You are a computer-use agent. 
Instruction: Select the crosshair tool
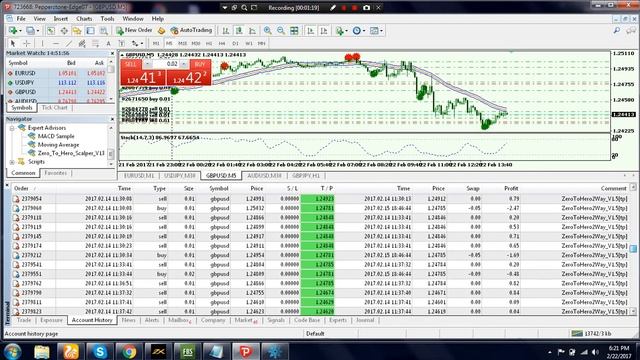click(27, 43)
